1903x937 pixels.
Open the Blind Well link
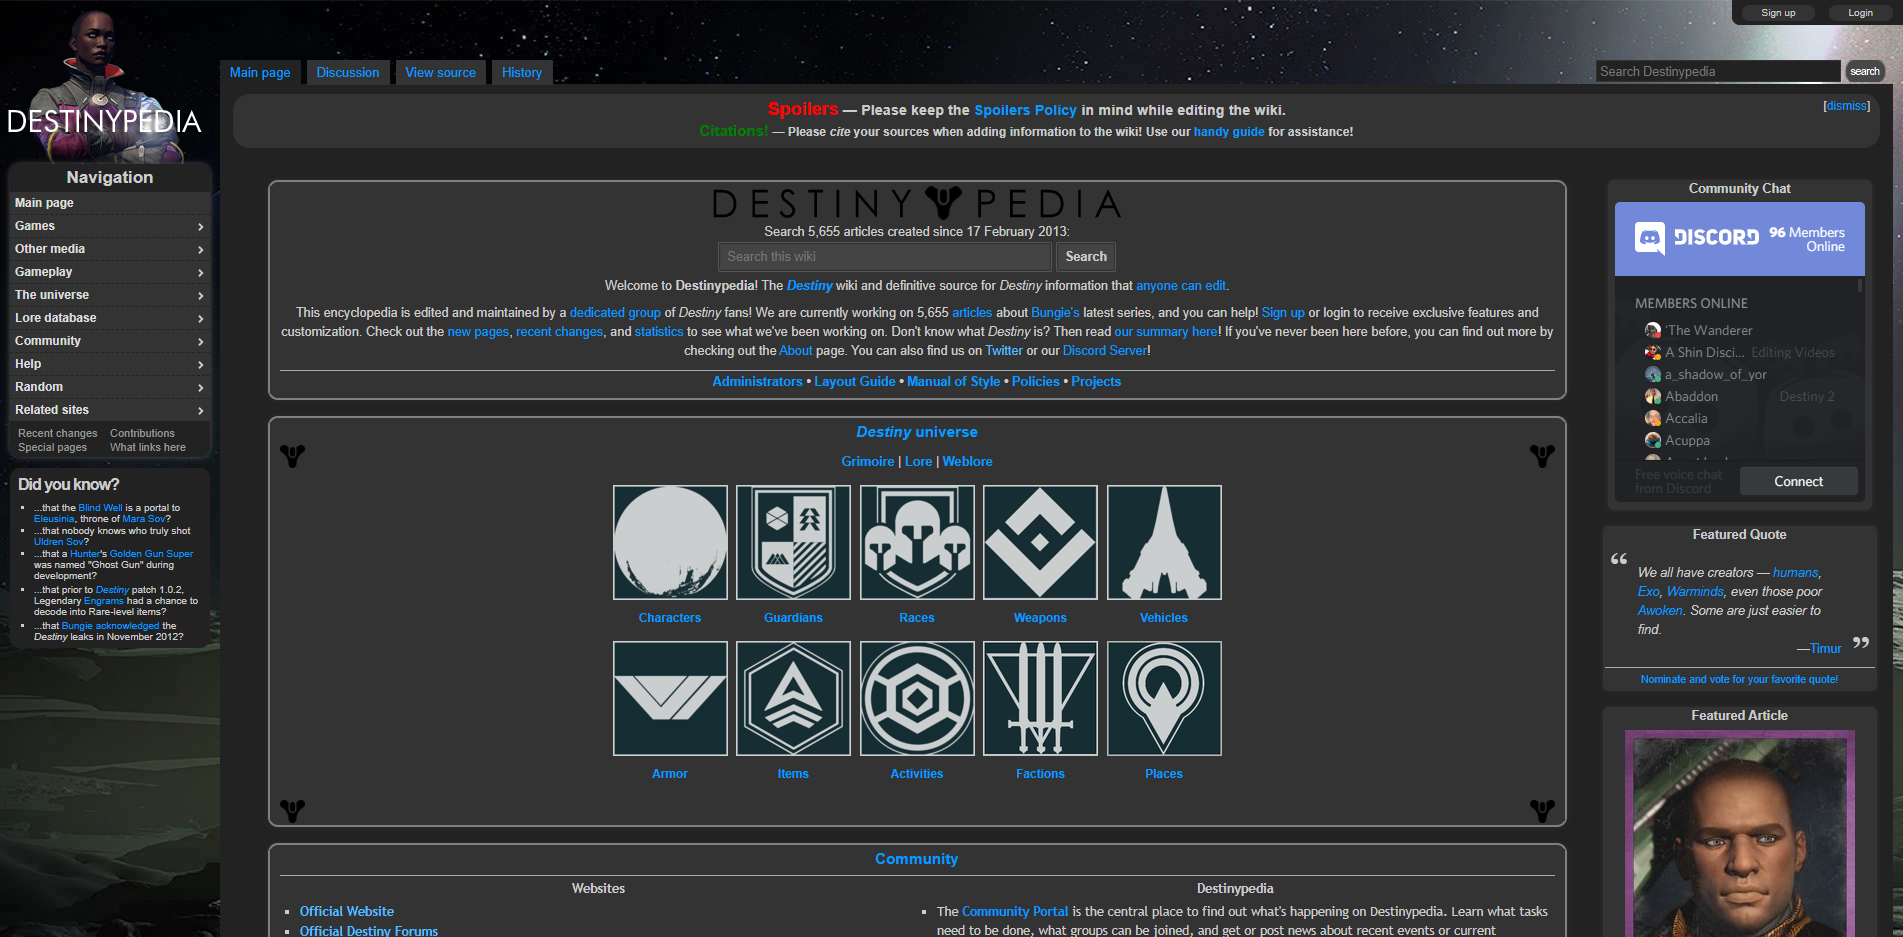100,508
